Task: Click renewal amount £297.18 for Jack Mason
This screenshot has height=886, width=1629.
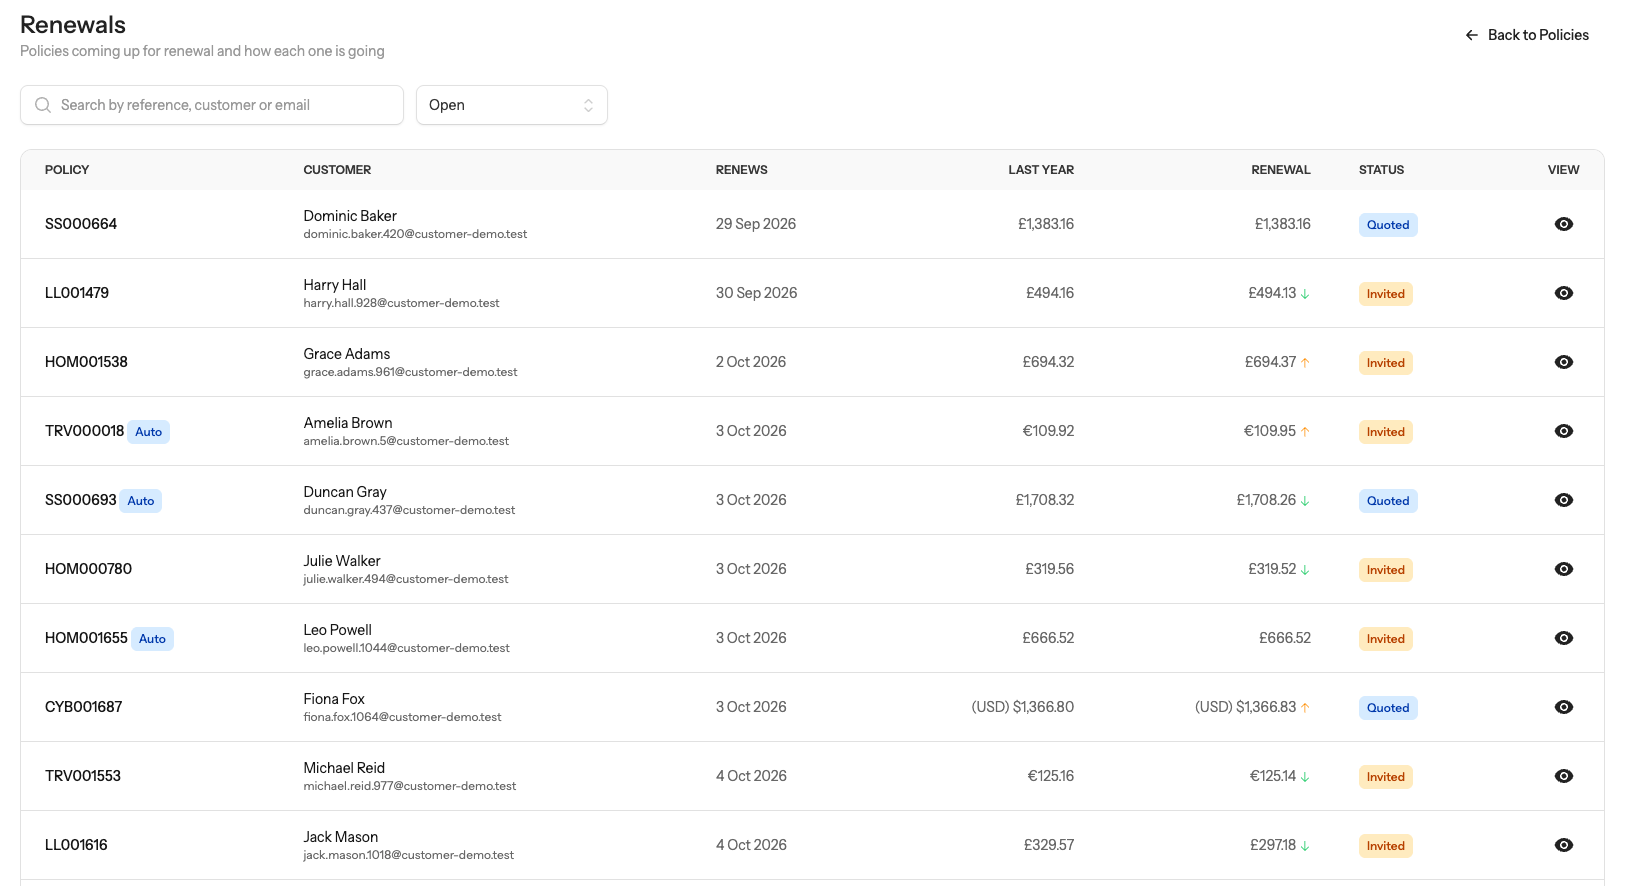Action: (x=1273, y=845)
